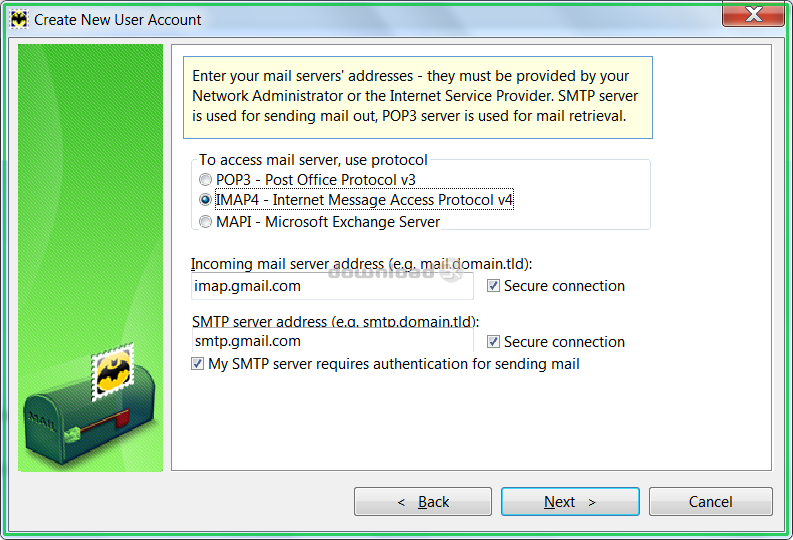The width and height of the screenshot is (793, 540).
Task: Toggle Secure connection for incoming mail server
Action: (494, 286)
